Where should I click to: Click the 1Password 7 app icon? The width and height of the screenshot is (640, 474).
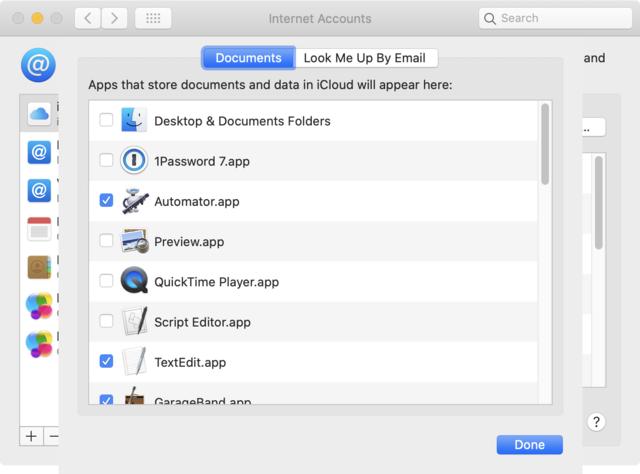click(134, 160)
